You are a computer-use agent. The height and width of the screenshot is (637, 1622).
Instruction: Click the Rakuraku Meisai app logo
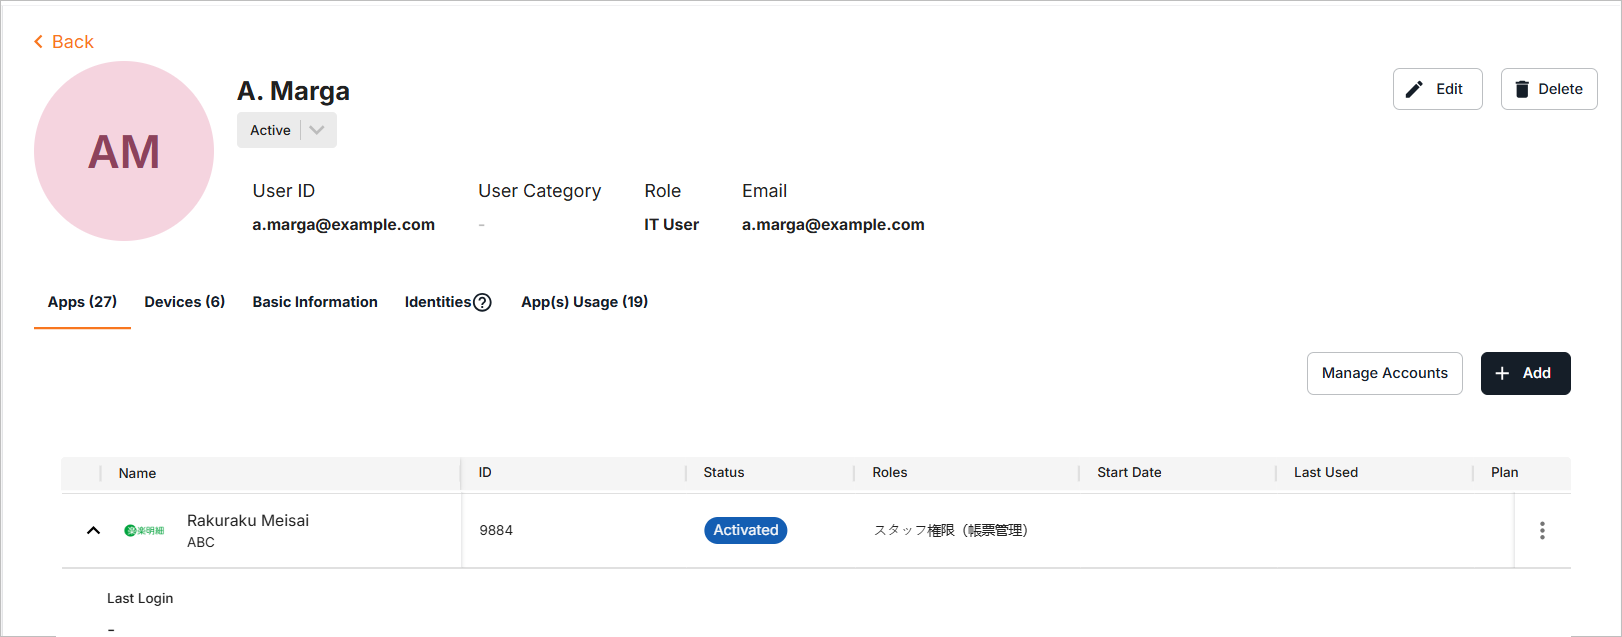point(144,531)
